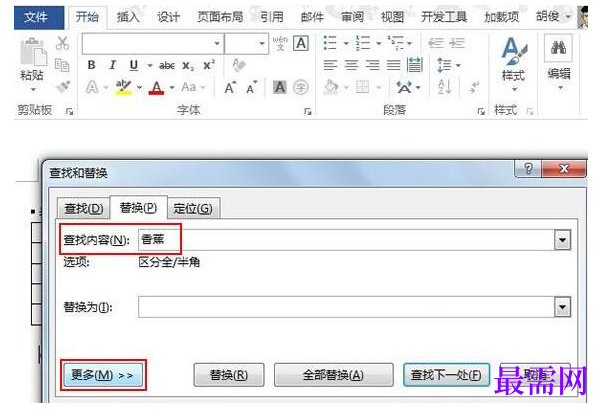This screenshot has height=412, width=606.
Task: Open 替换为 history dropdown arrow
Action: [562, 307]
